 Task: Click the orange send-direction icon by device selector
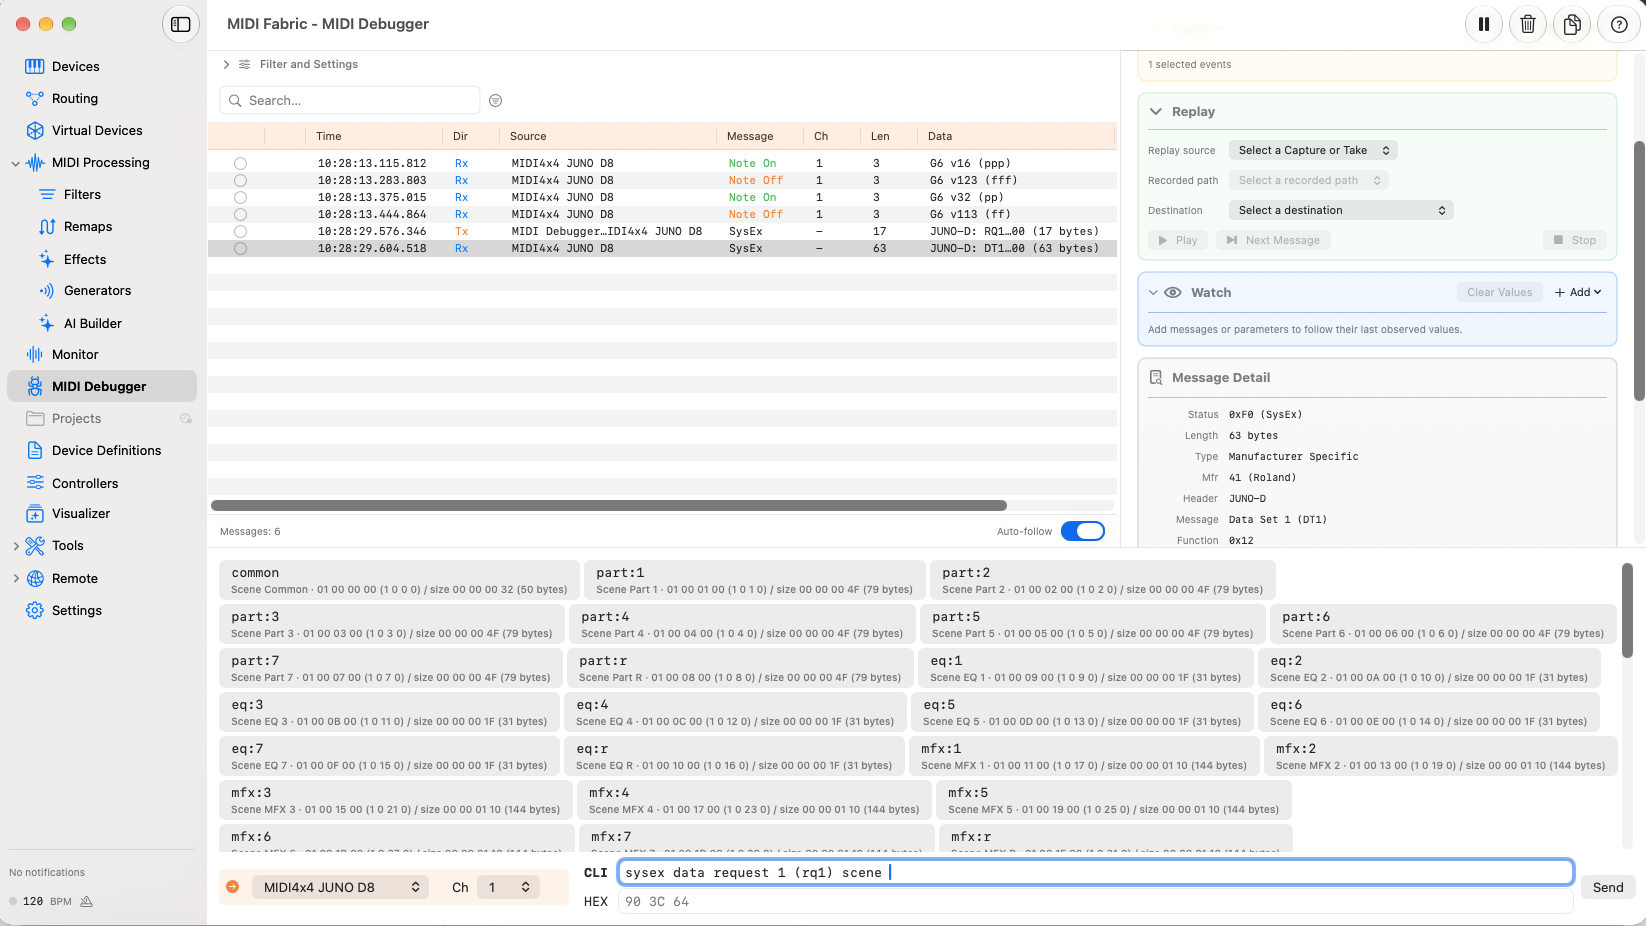233,887
